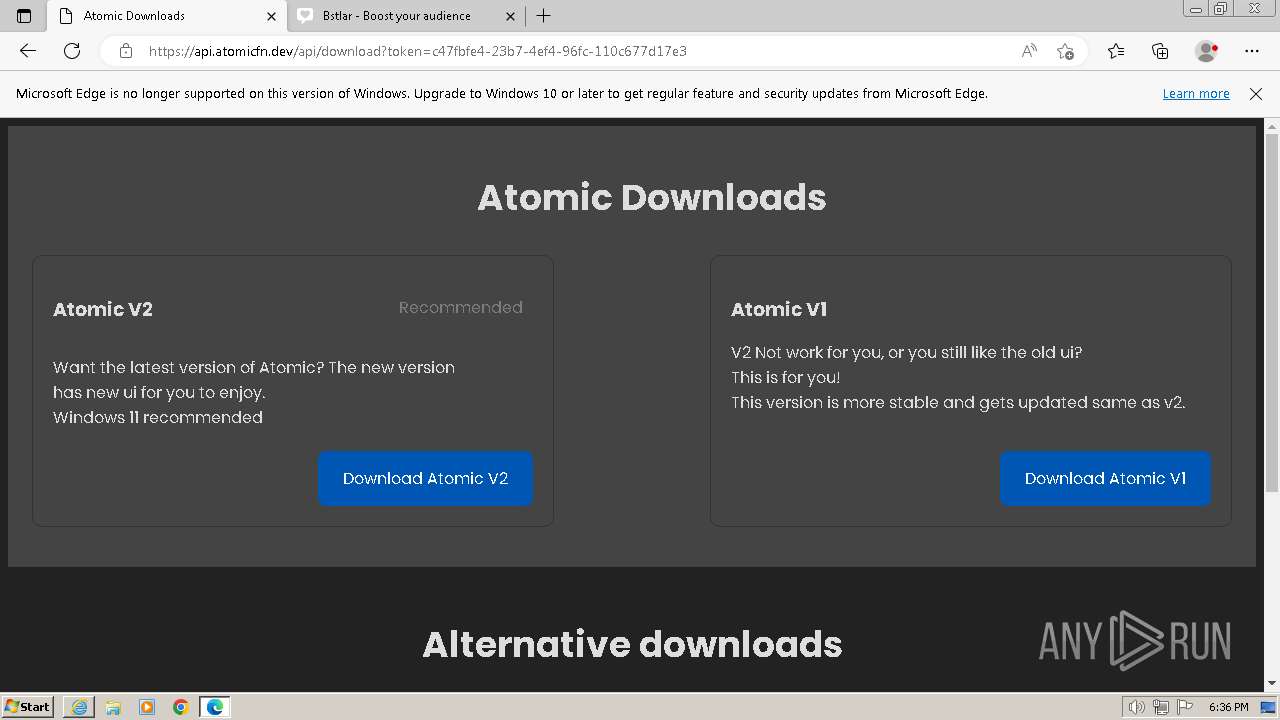The width and height of the screenshot is (1280, 720).
Task: Click the Atomic V2 heading text
Action: pyautogui.click(x=103, y=309)
